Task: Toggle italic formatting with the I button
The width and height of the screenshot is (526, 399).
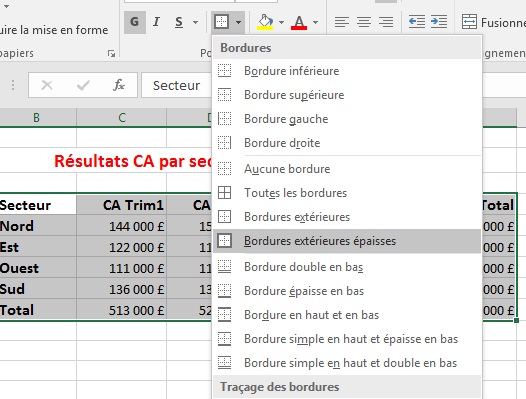Action: click(x=156, y=22)
